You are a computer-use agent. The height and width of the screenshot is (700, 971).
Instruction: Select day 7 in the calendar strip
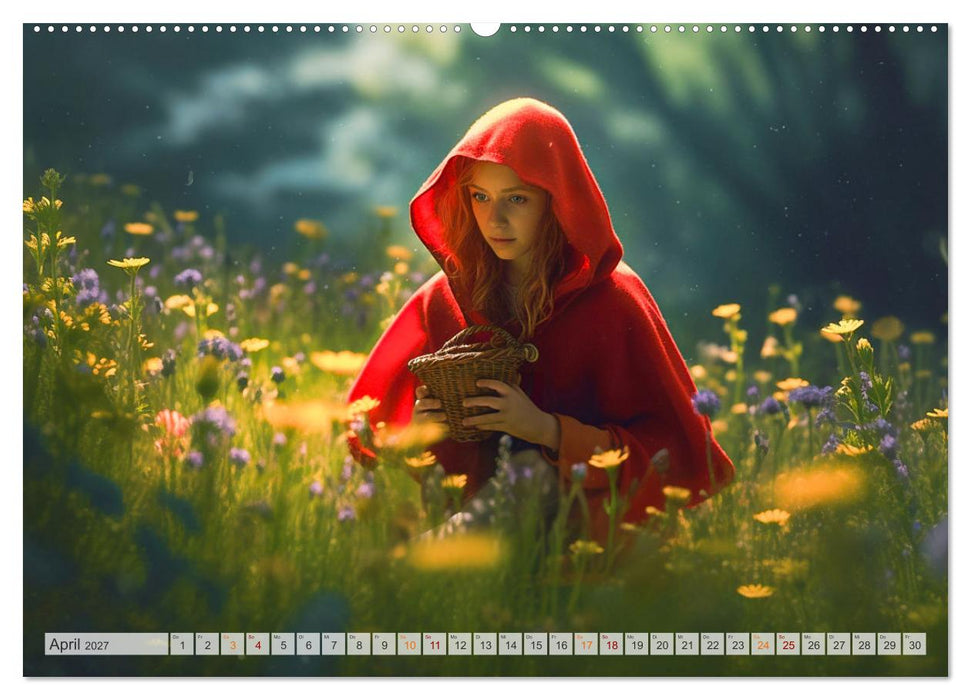[334, 644]
